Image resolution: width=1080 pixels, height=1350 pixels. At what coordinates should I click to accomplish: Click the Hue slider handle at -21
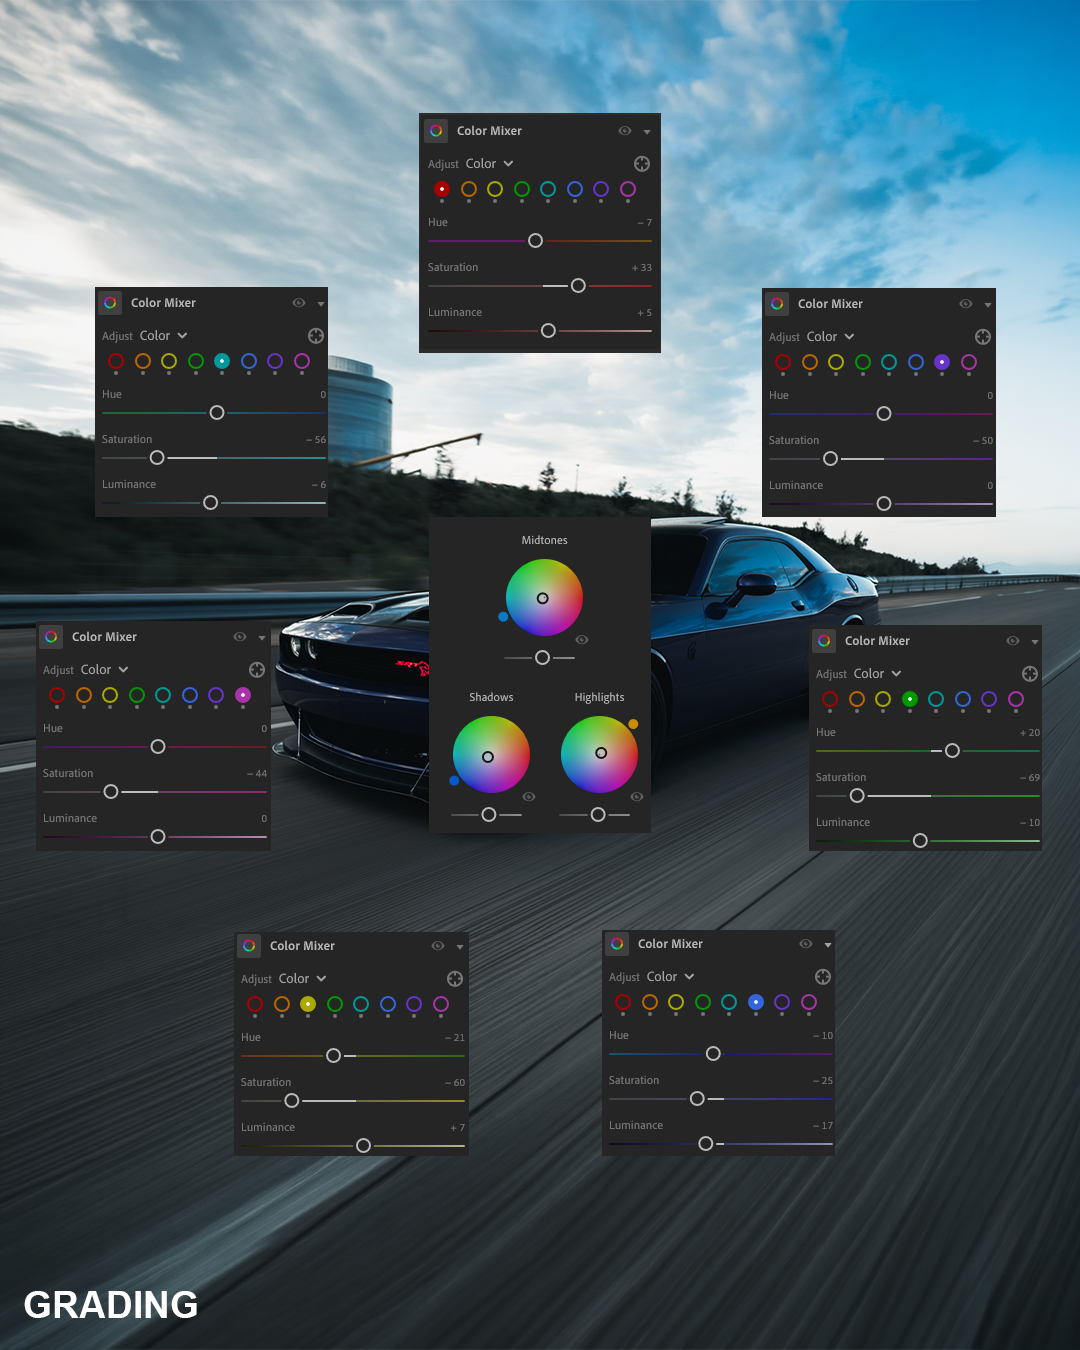334,1056
